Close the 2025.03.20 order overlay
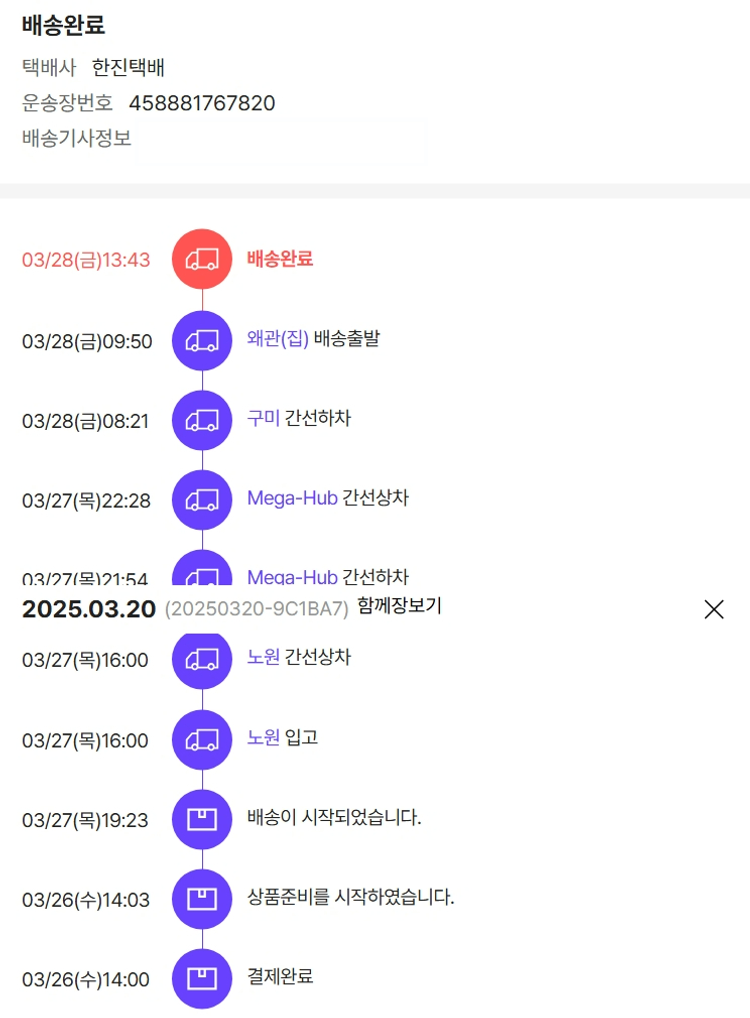Screen dimensions: 750x1018 pos(713,609)
